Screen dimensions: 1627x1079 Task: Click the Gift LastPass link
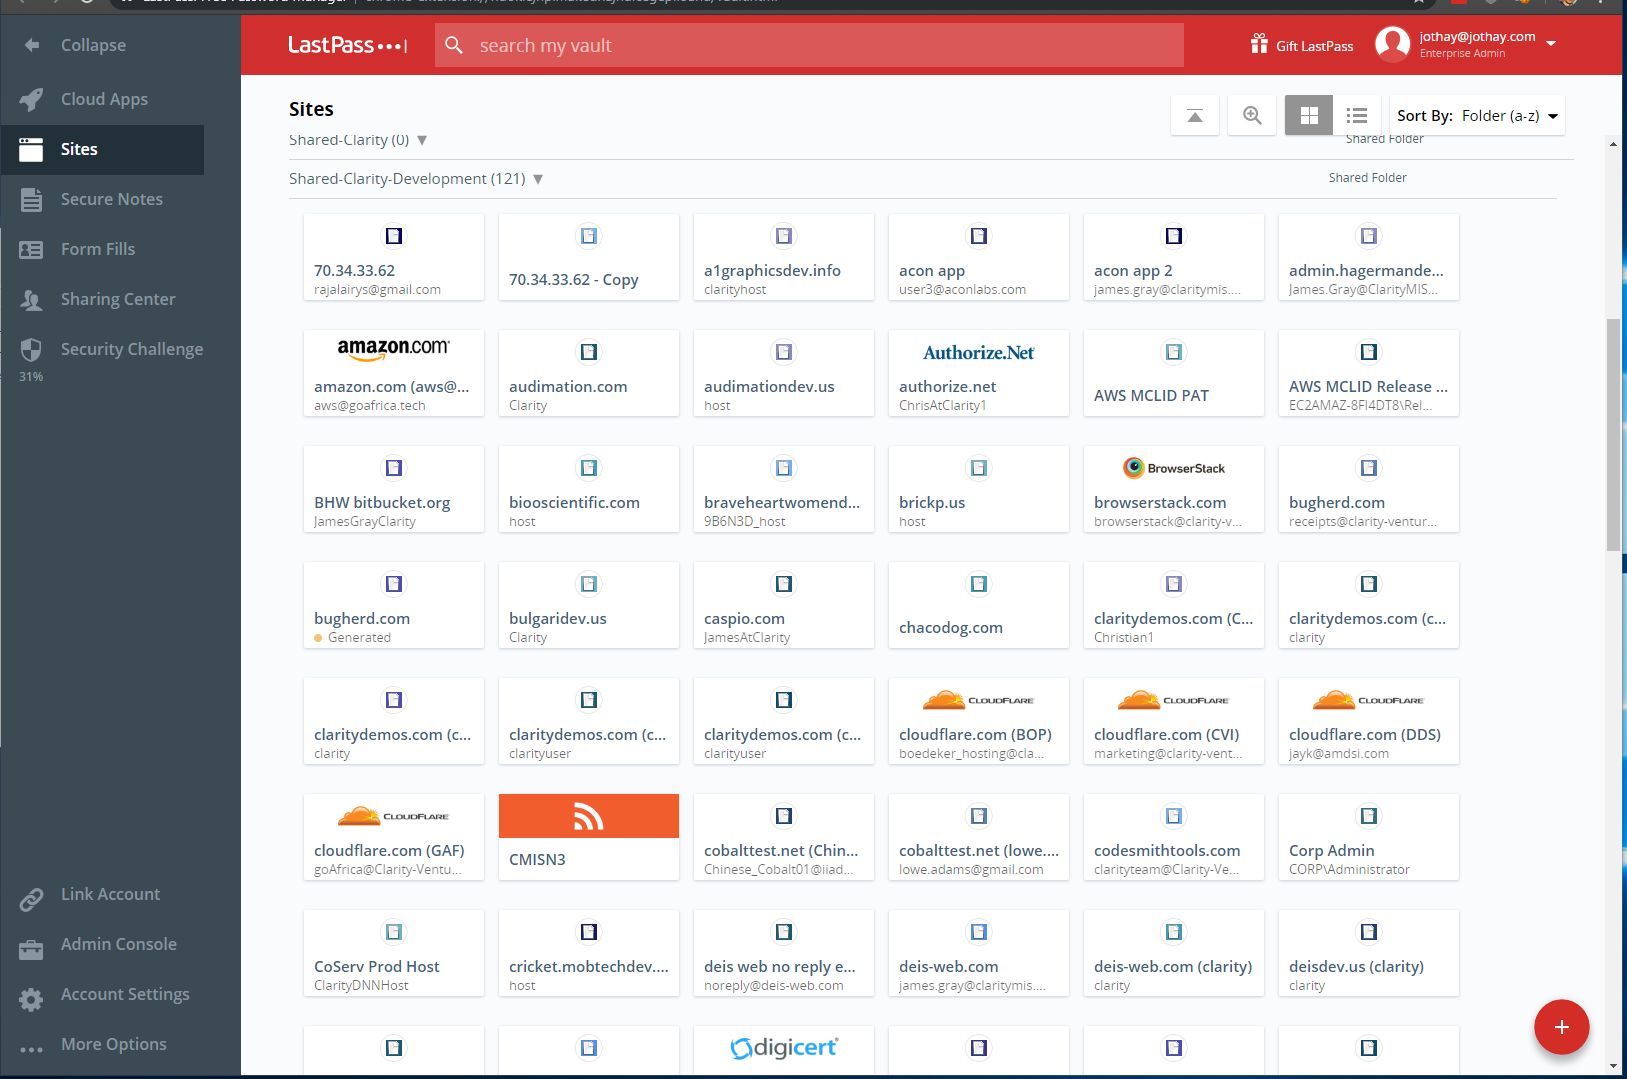(x=1302, y=45)
